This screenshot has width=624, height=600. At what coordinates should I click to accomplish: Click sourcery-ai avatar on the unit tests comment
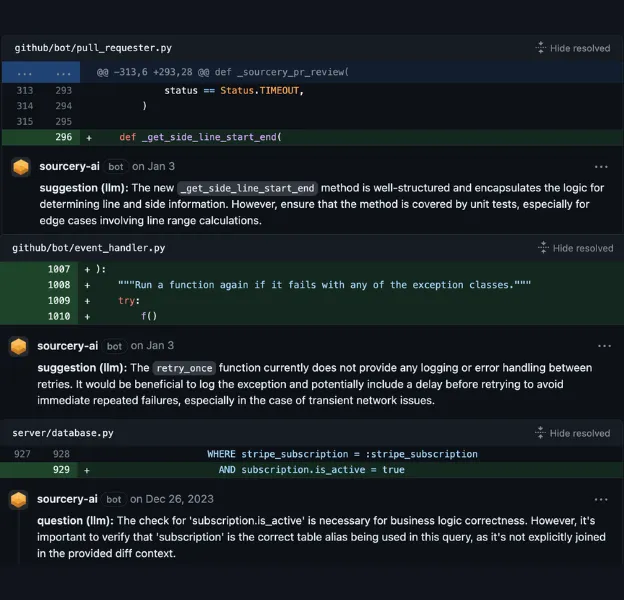point(21,167)
